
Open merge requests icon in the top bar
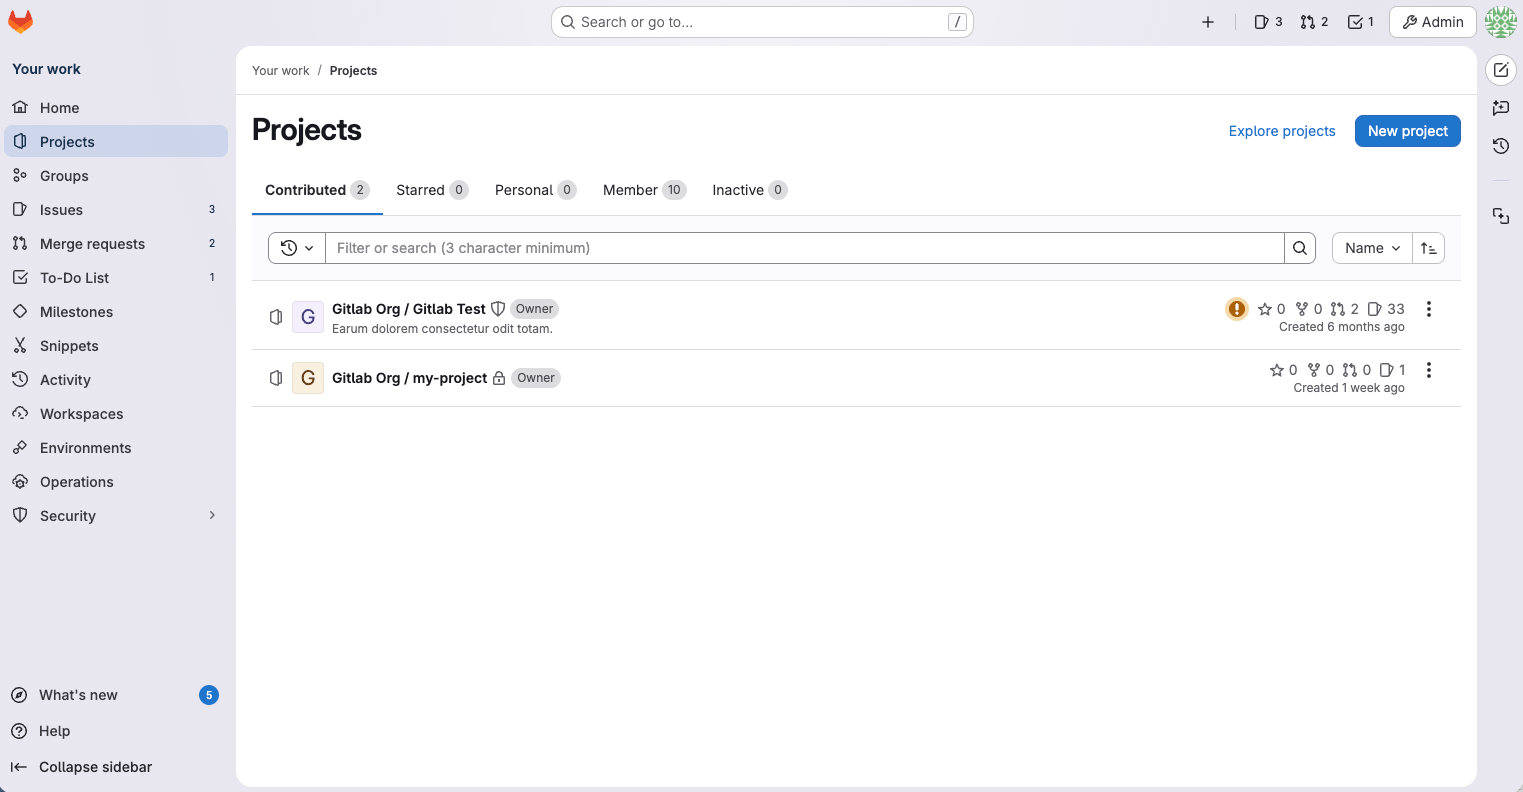click(1313, 21)
